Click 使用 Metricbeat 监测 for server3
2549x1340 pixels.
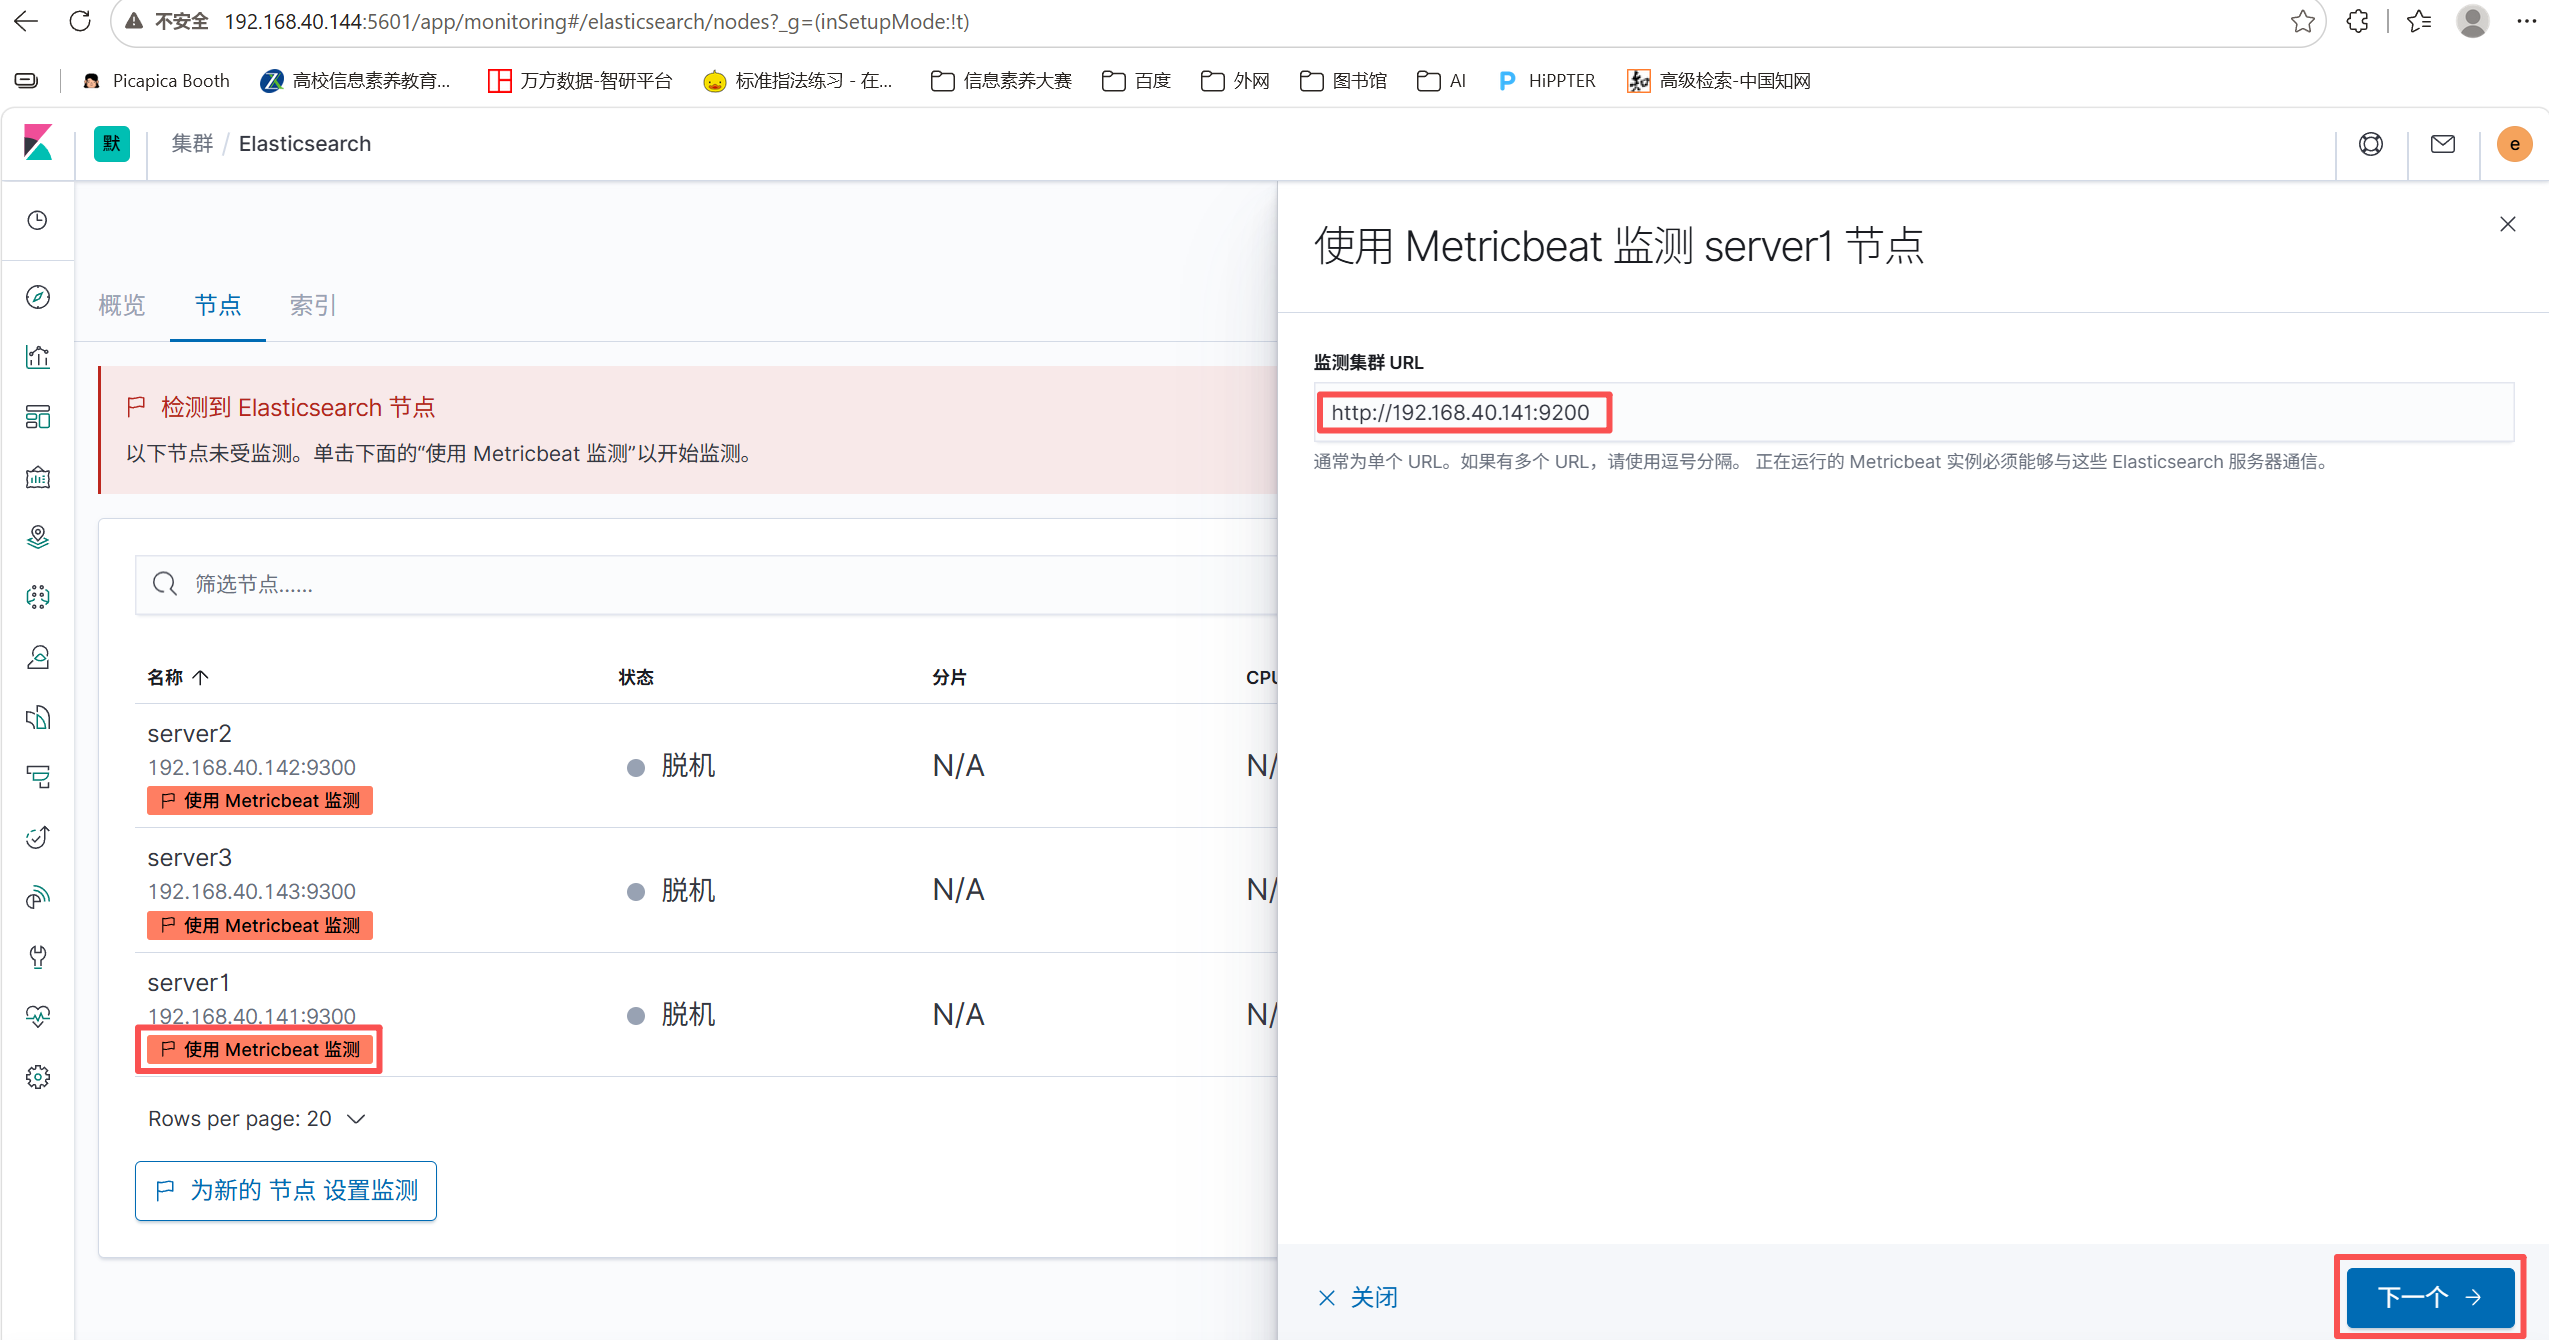(260, 925)
